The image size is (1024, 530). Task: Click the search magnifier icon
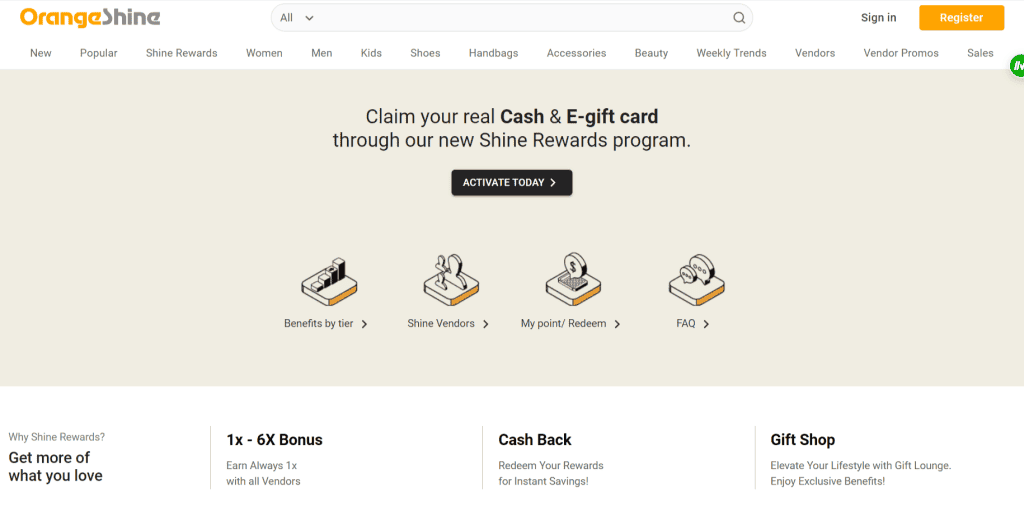(739, 18)
